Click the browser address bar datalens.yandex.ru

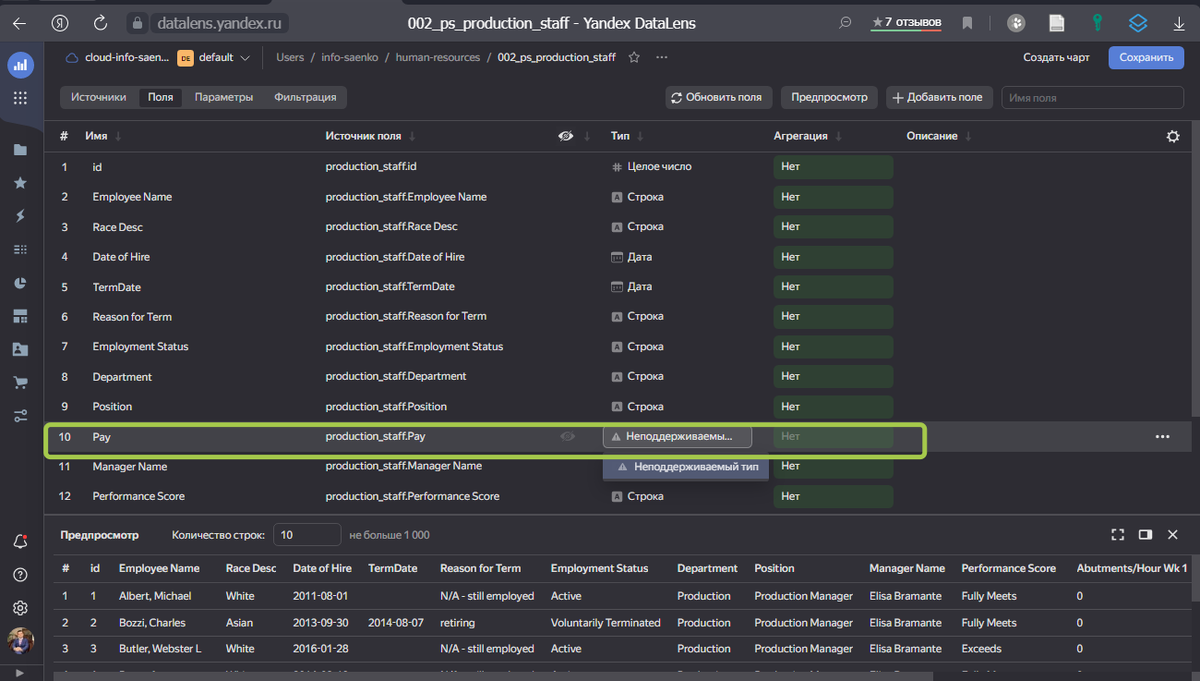pos(219,22)
